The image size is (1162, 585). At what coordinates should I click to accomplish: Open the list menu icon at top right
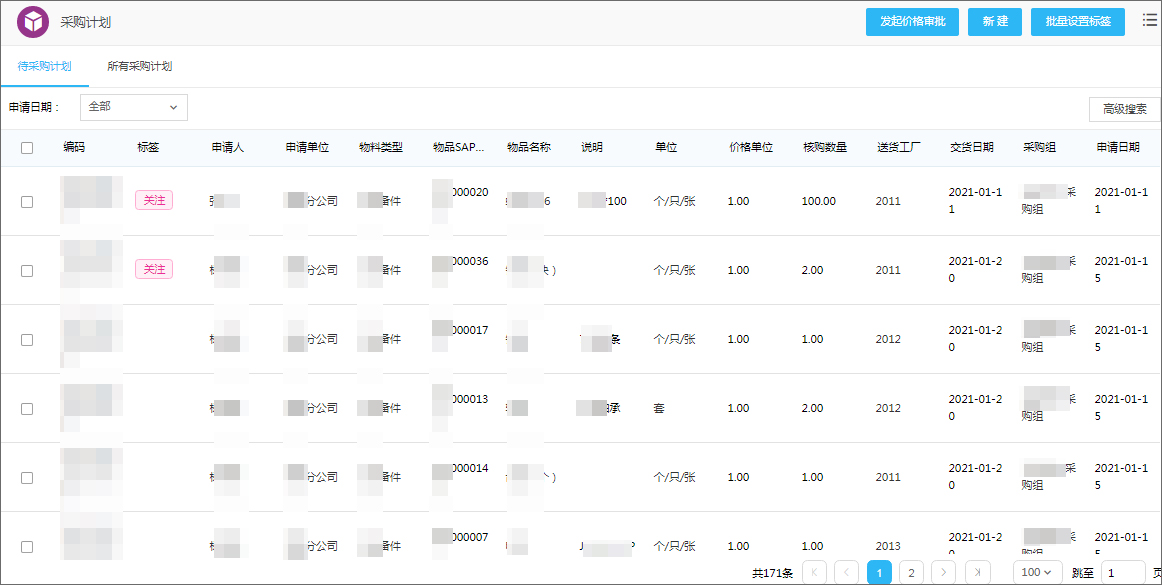[x=1149, y=21]
